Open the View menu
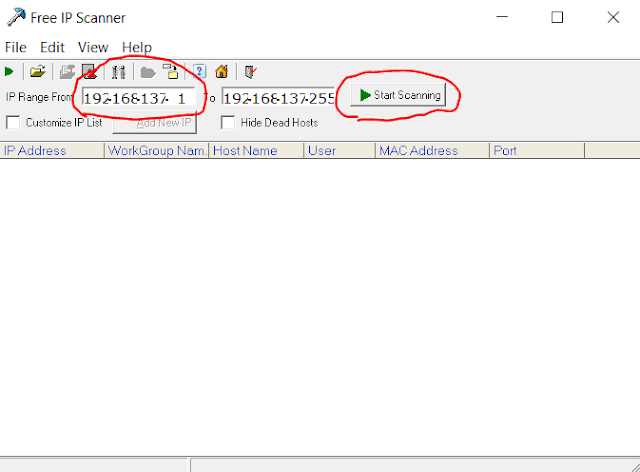640x472 pixels. click(93, 47)
